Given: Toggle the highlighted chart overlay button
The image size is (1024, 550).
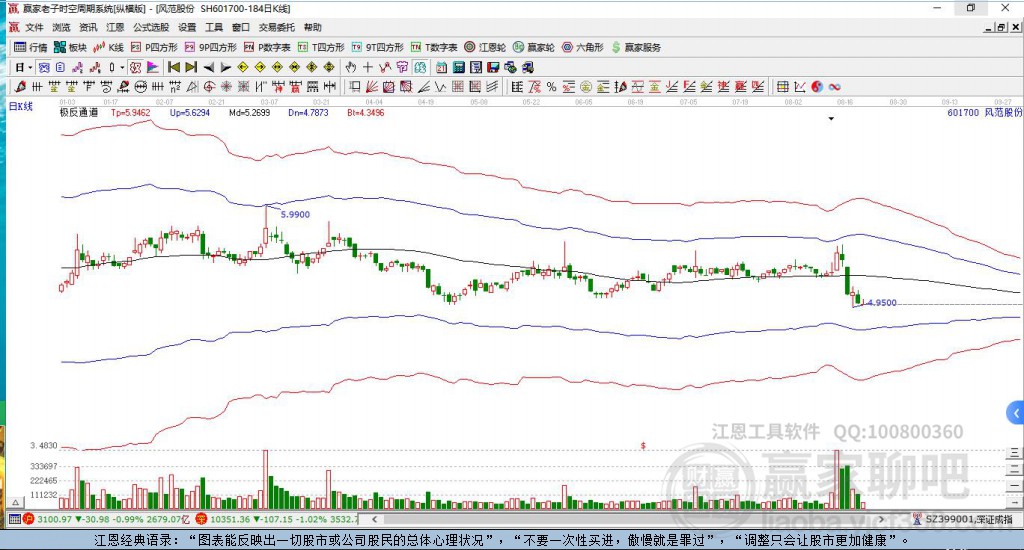Looking at the screenshot, I should click(44, 67).
